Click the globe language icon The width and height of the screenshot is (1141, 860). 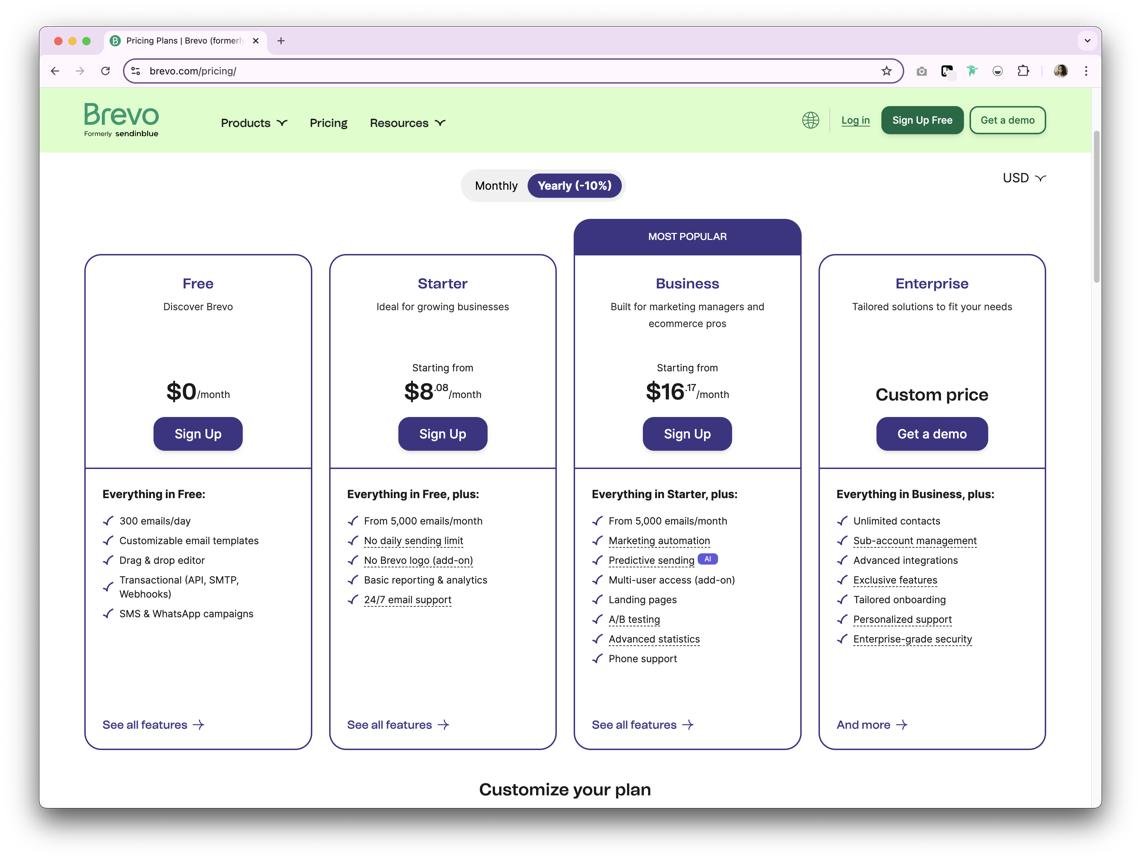point(810,120)
